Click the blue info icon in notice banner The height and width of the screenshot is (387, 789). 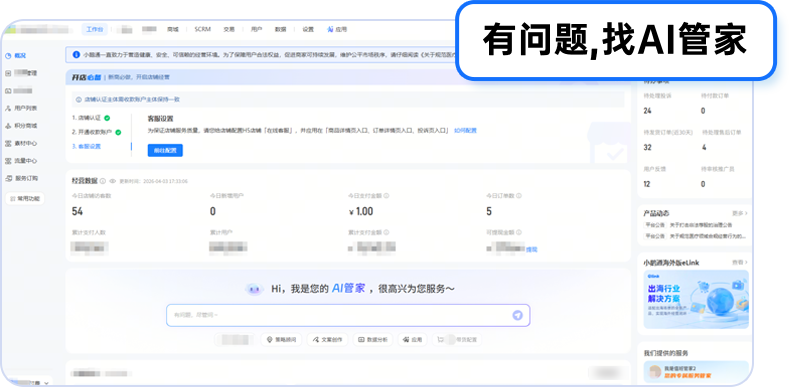[x=76, y=54]
